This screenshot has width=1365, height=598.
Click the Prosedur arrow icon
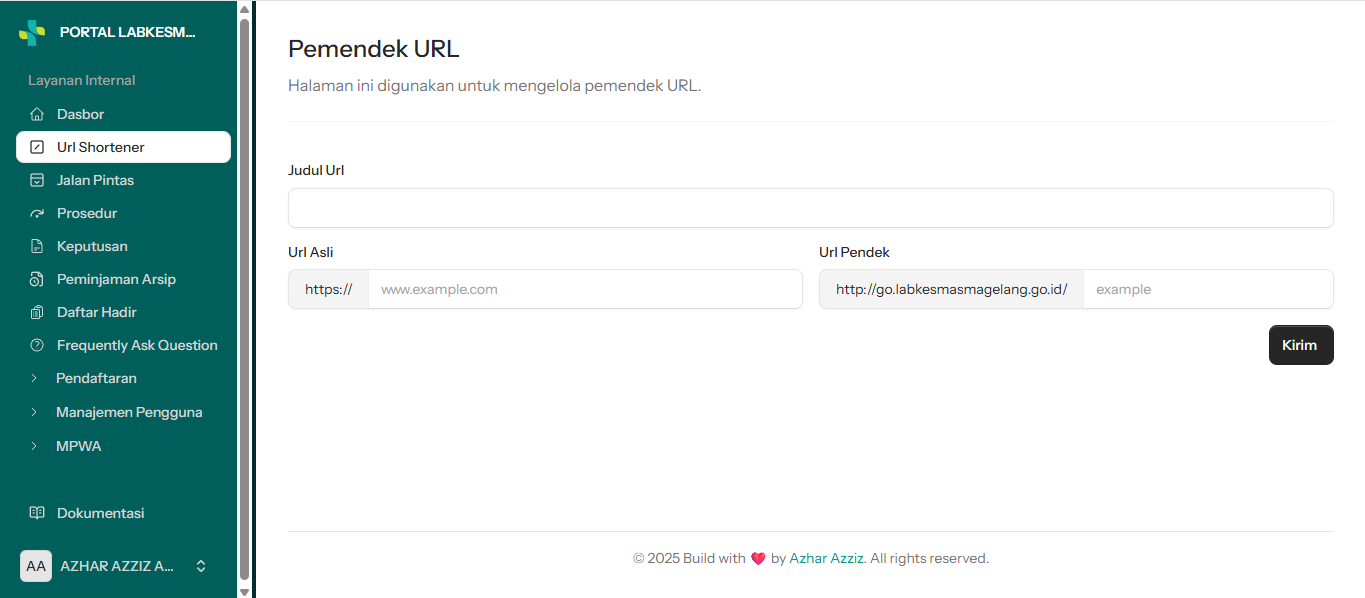[x=37, y=213]
